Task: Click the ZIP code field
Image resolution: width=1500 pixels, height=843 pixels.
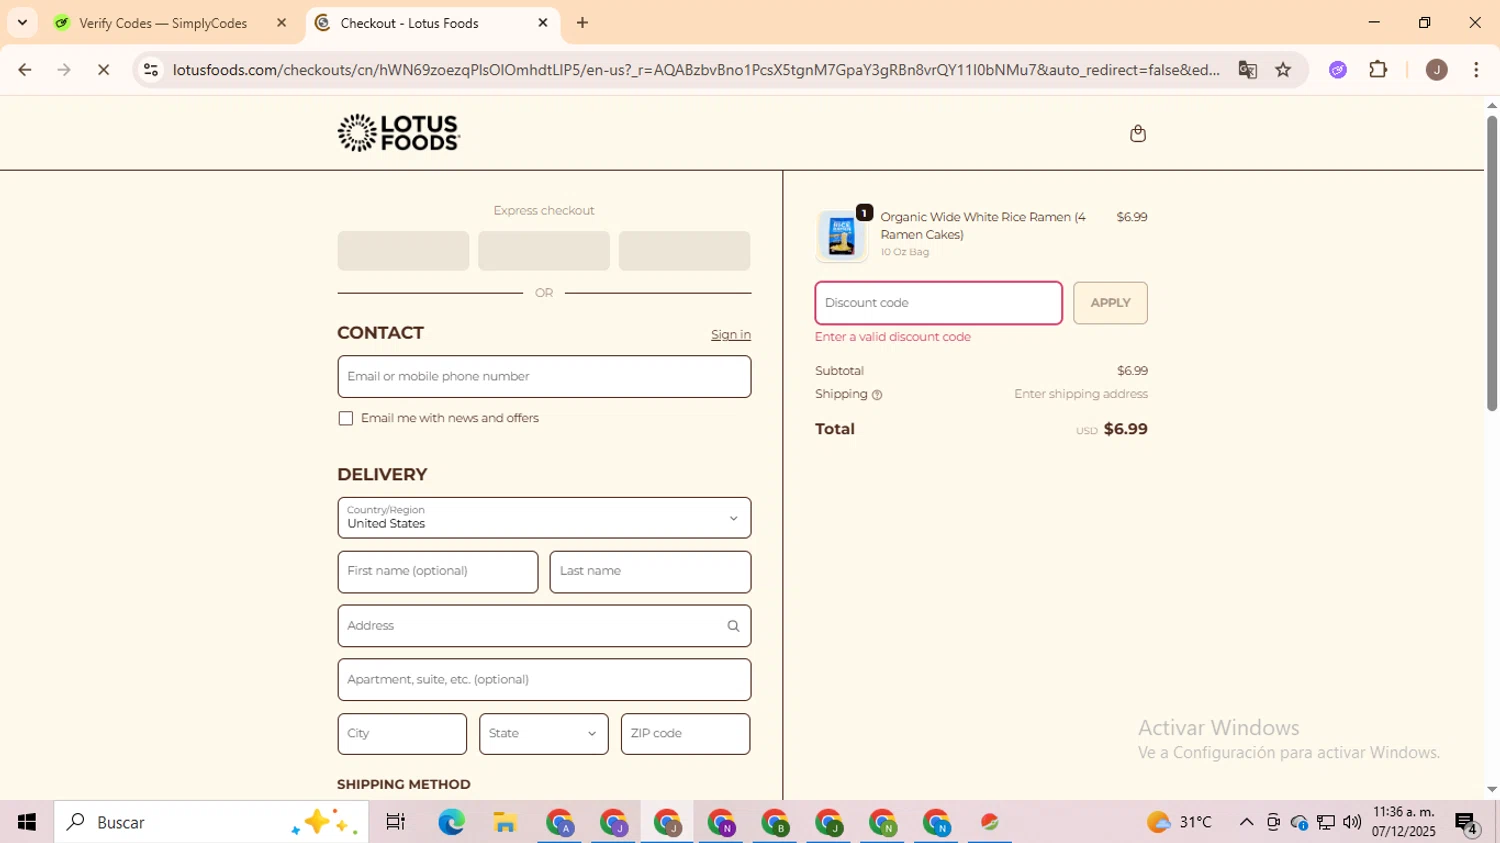Action: pyautogui.click(x=685, y=734)
